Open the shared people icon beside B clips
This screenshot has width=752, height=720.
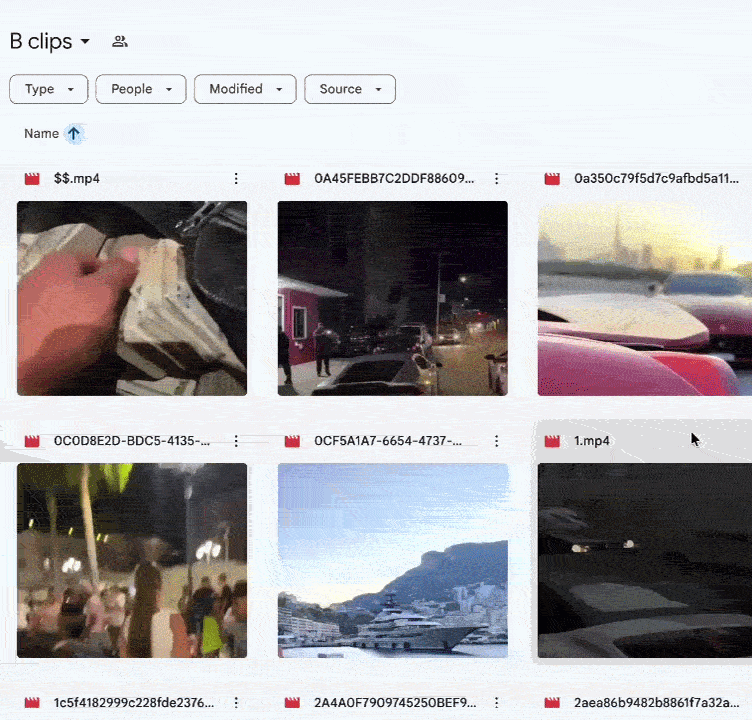tap(119, 42)
